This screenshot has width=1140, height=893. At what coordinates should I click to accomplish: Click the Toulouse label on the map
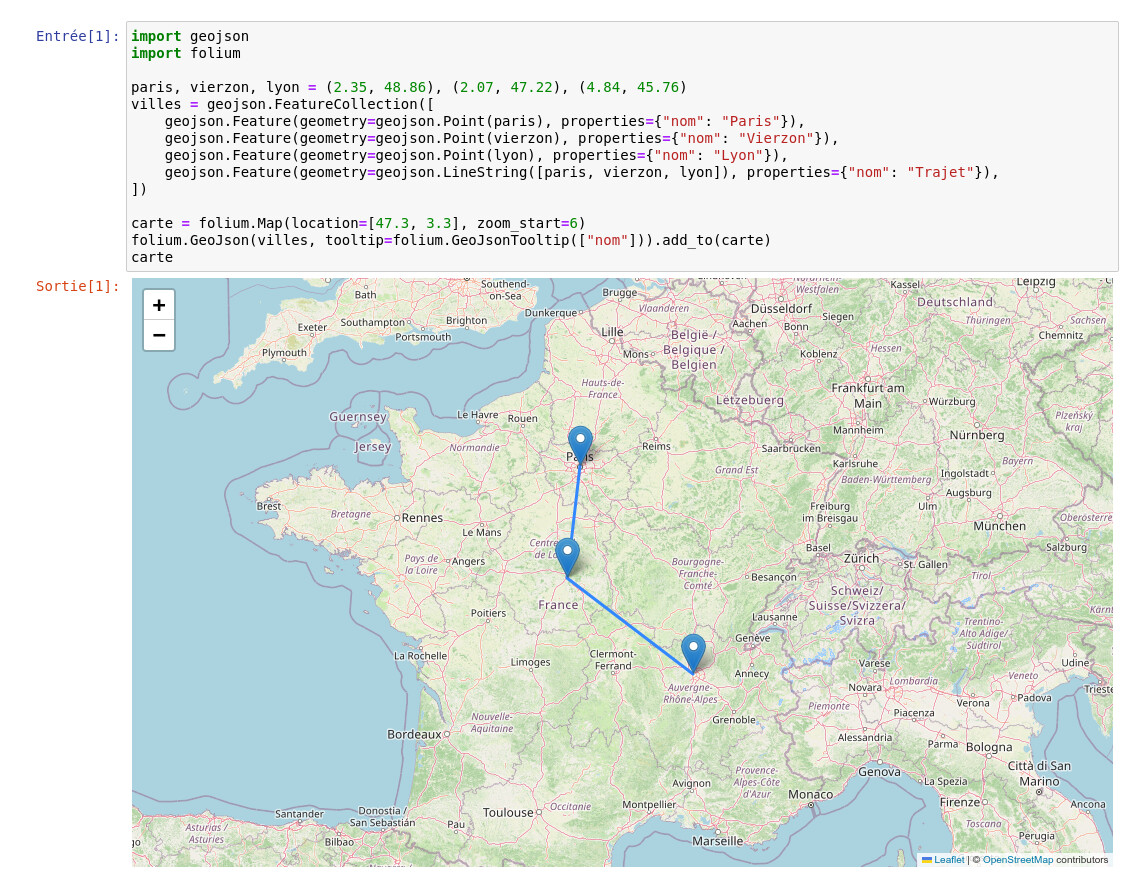tap(507, 812)
